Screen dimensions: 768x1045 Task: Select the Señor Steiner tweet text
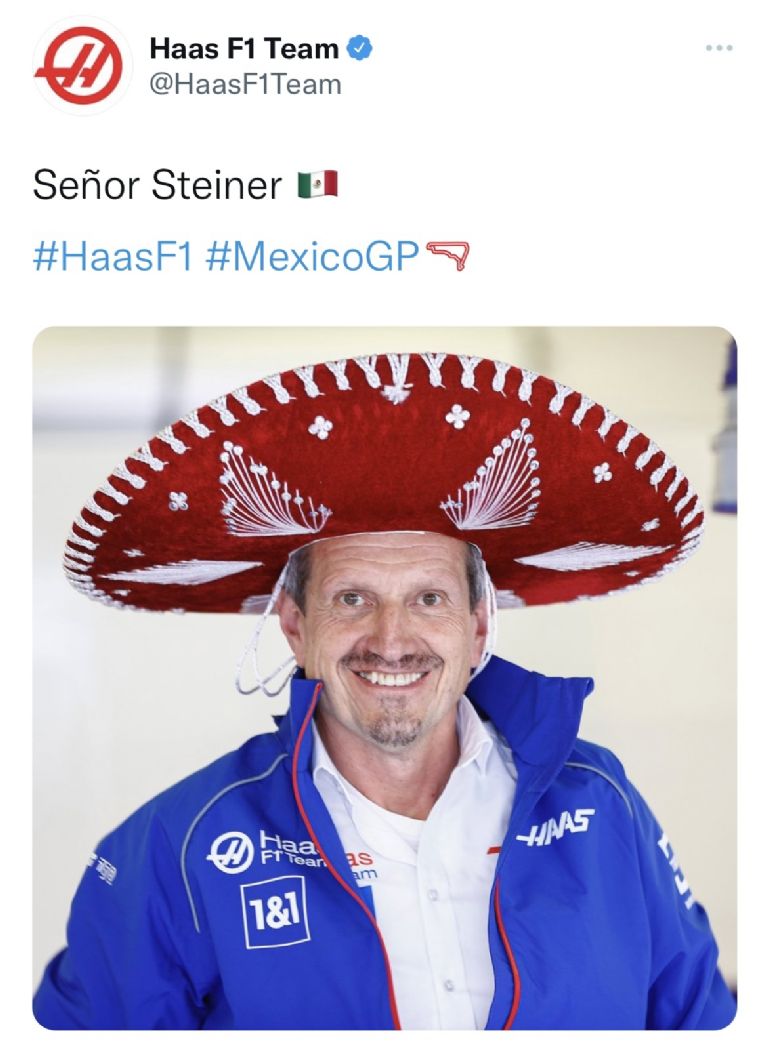157,185
